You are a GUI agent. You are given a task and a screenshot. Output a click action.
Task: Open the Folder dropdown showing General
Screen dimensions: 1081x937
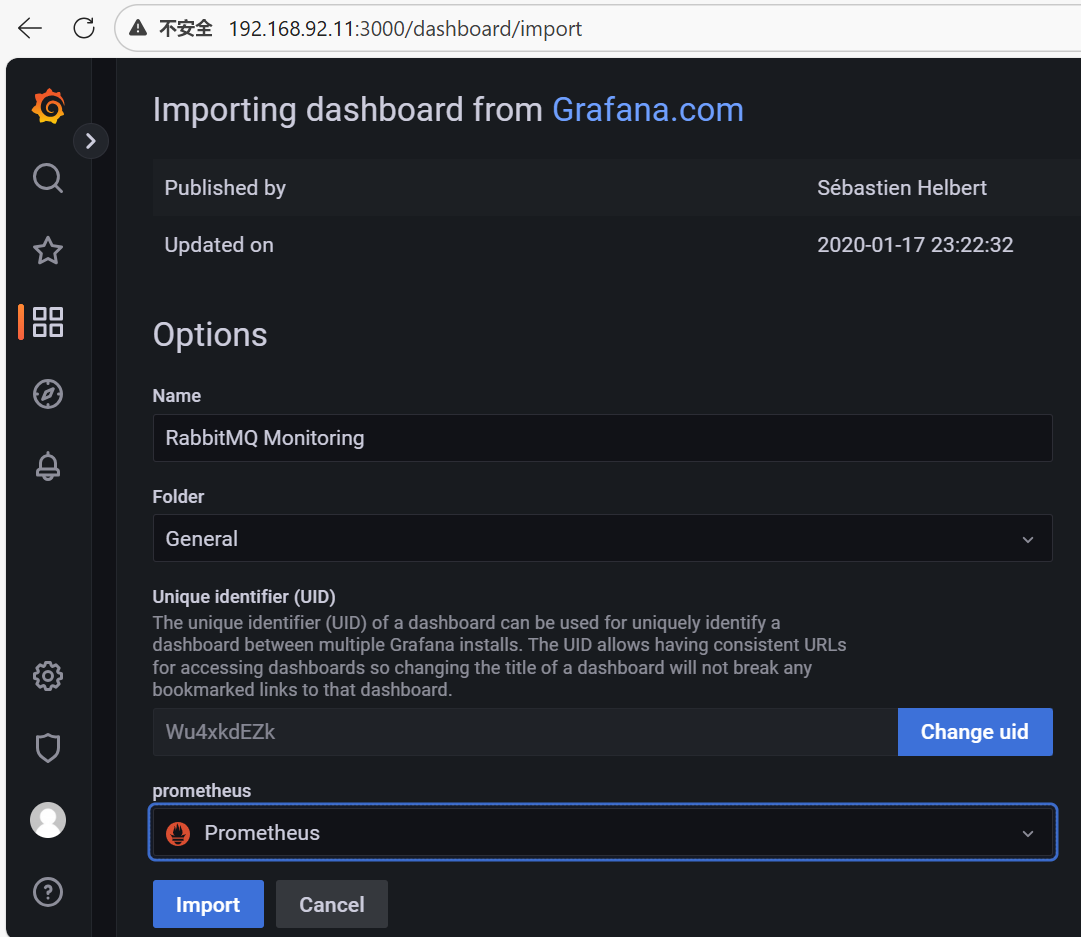602,538
